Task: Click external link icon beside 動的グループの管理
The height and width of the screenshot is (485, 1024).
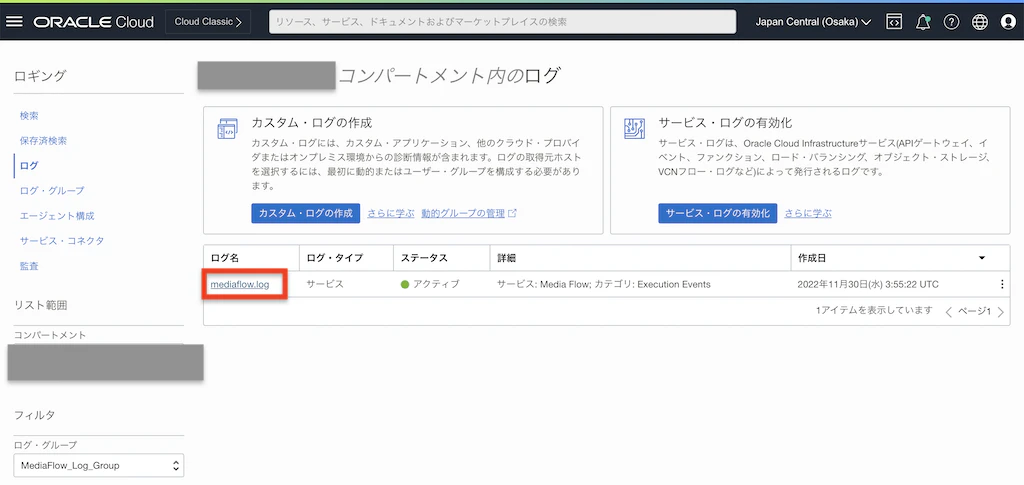Action: coord(513,213)
